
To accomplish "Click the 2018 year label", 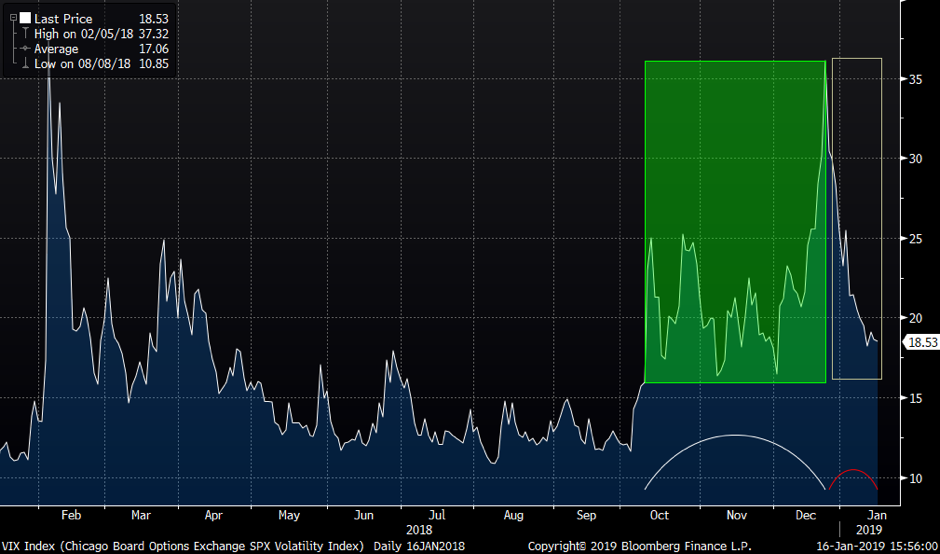I will pyautogui.click(x=419, y=531).
